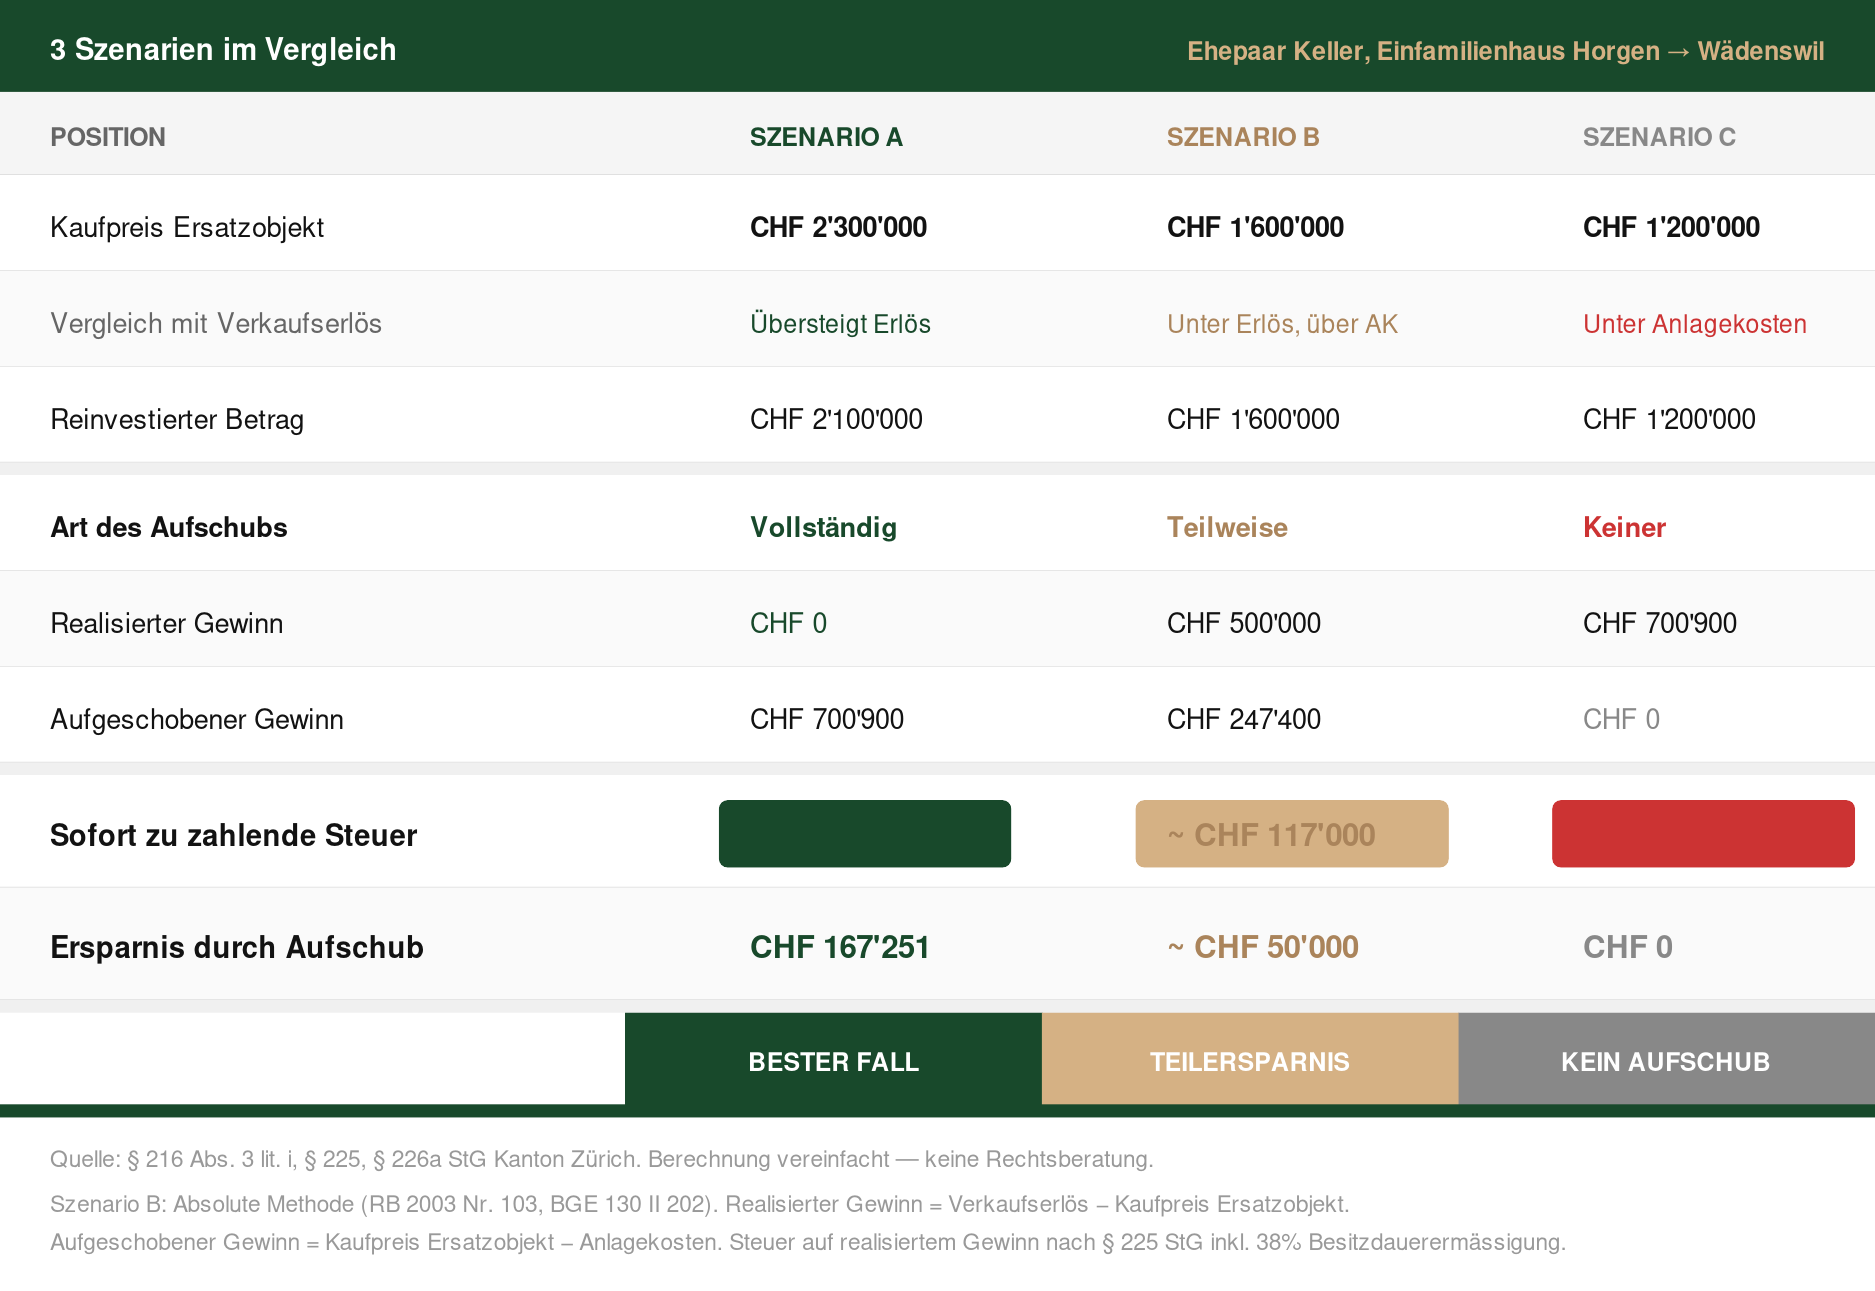Viewport: 1875px width, 1291px height.
Task: Click the '3 Szenarien im Vergleich' title
Action: pyautogui.click(x=223, y=49)
